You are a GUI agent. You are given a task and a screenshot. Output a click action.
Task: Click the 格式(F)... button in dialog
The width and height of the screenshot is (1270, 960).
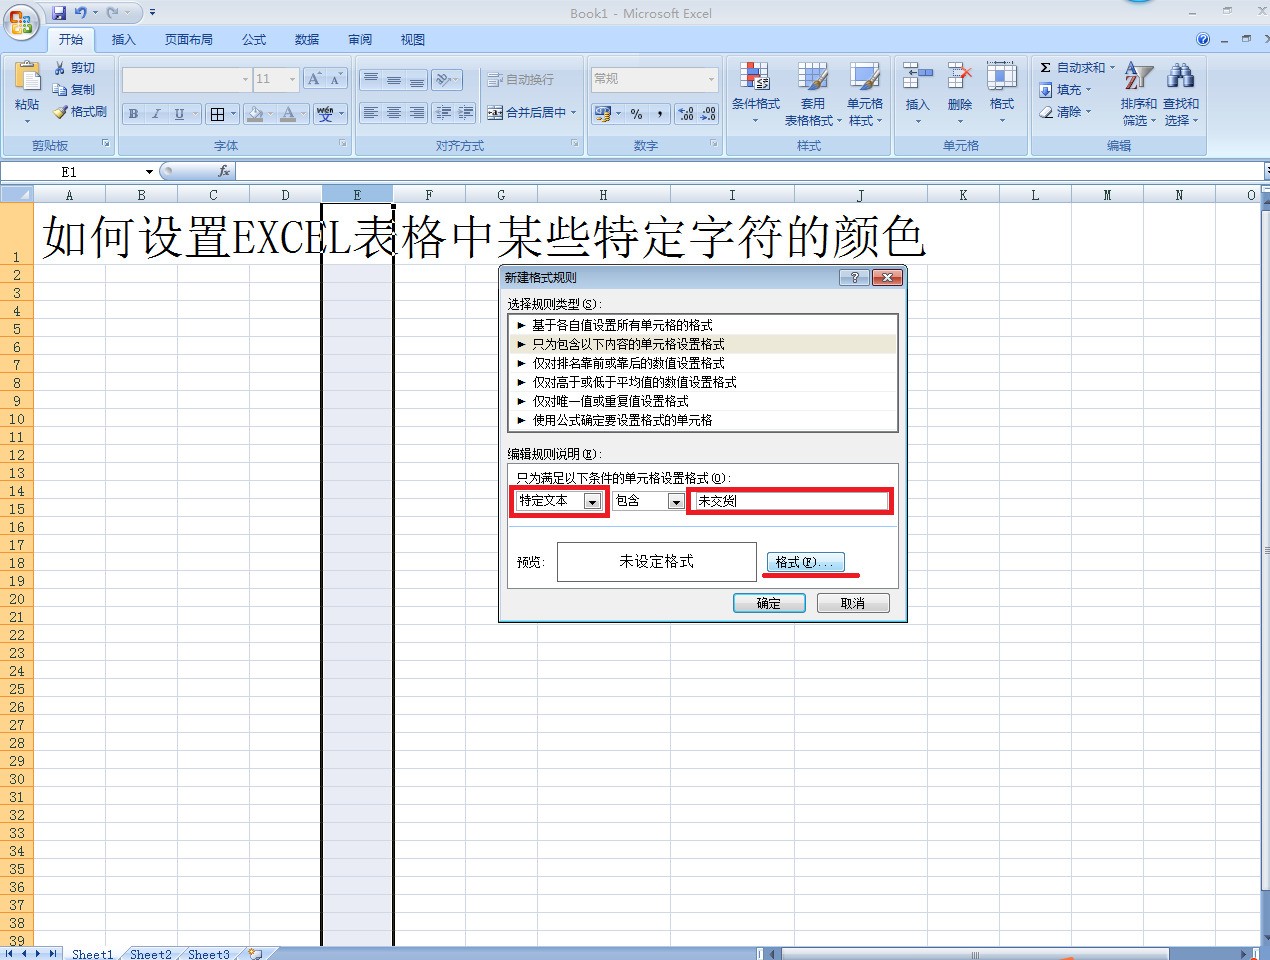pos(805,562)
